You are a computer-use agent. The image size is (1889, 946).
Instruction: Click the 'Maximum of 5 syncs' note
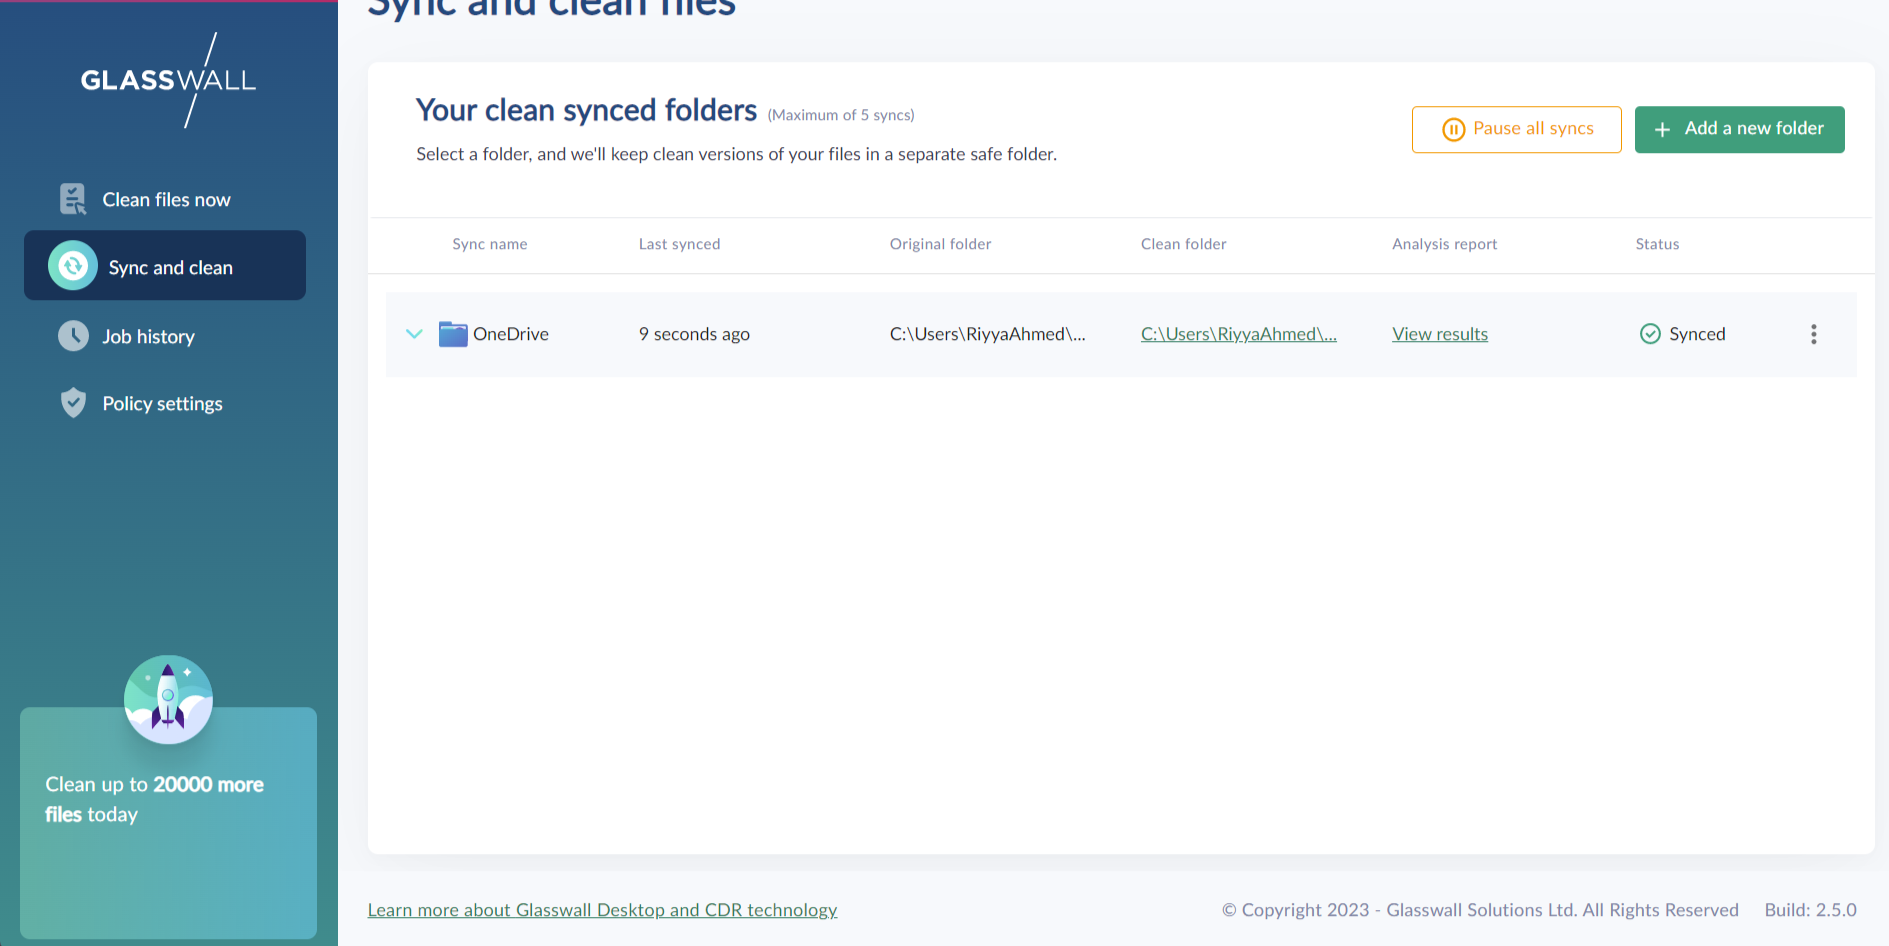841,115
